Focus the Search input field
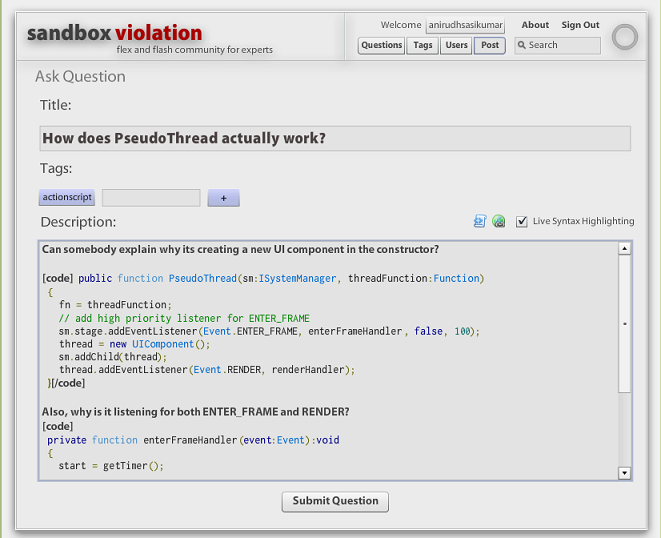Image resolution: width=661 pixels, height=538 pixels. 557,45
